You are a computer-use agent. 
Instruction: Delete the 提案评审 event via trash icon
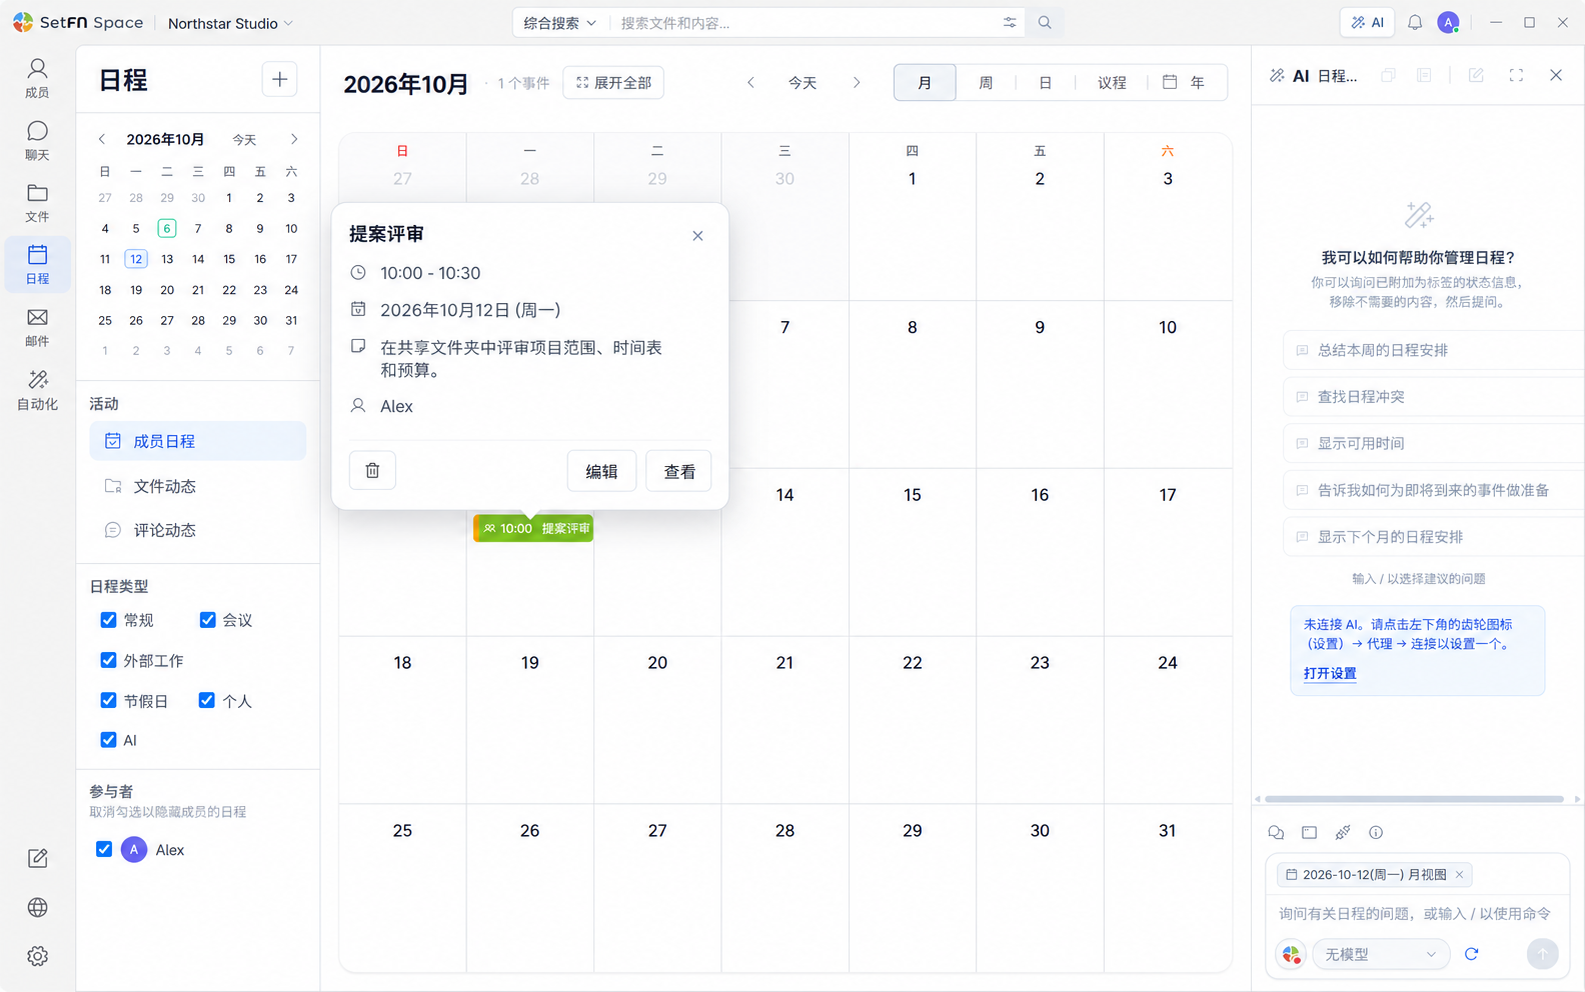[372, 470]
